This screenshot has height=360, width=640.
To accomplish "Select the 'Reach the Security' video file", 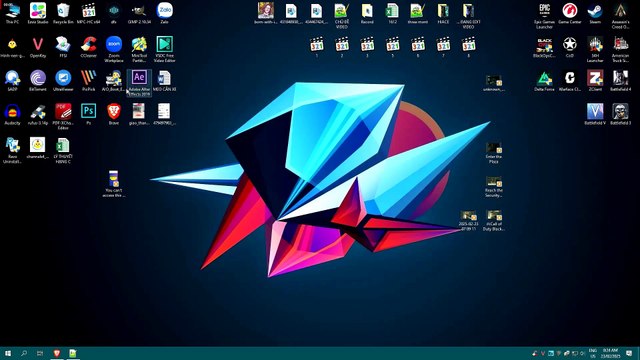I will coord(493,187).
